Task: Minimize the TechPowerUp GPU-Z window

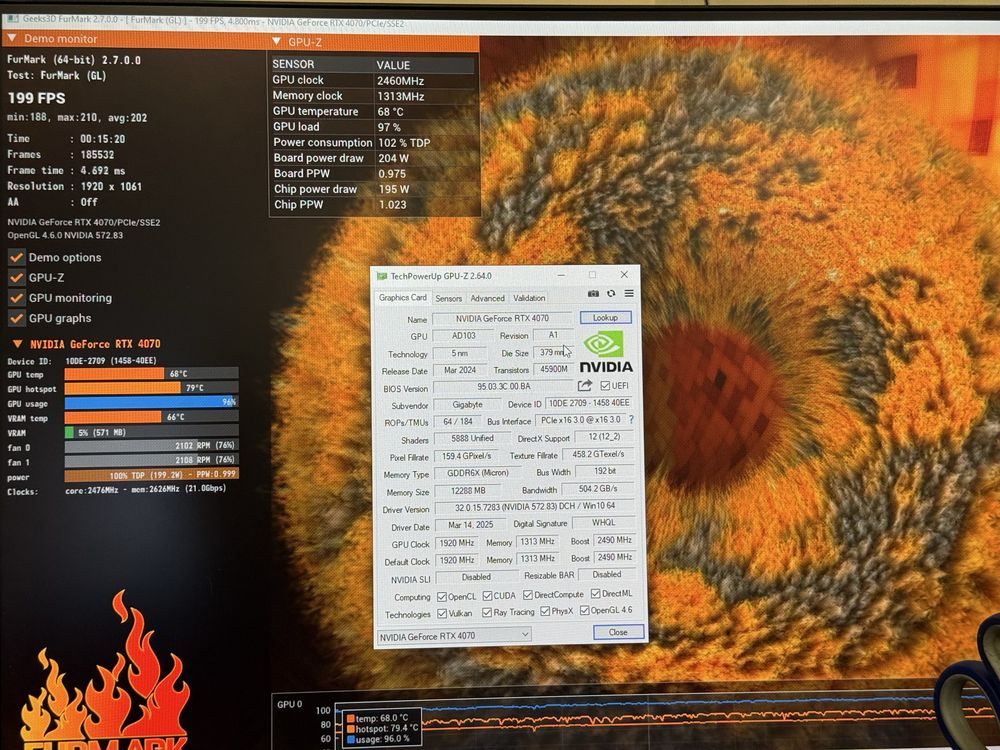Action: [x=561, y=275]
